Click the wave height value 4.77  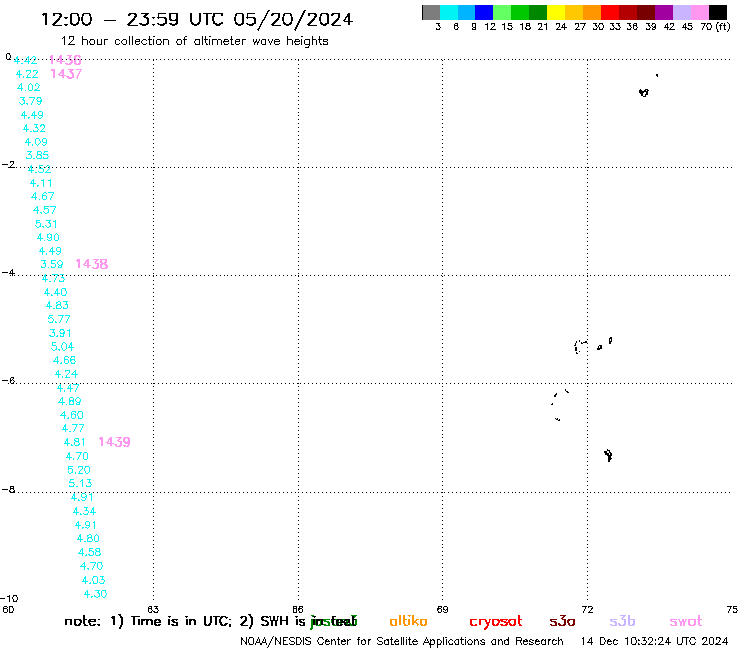[73, 428]
